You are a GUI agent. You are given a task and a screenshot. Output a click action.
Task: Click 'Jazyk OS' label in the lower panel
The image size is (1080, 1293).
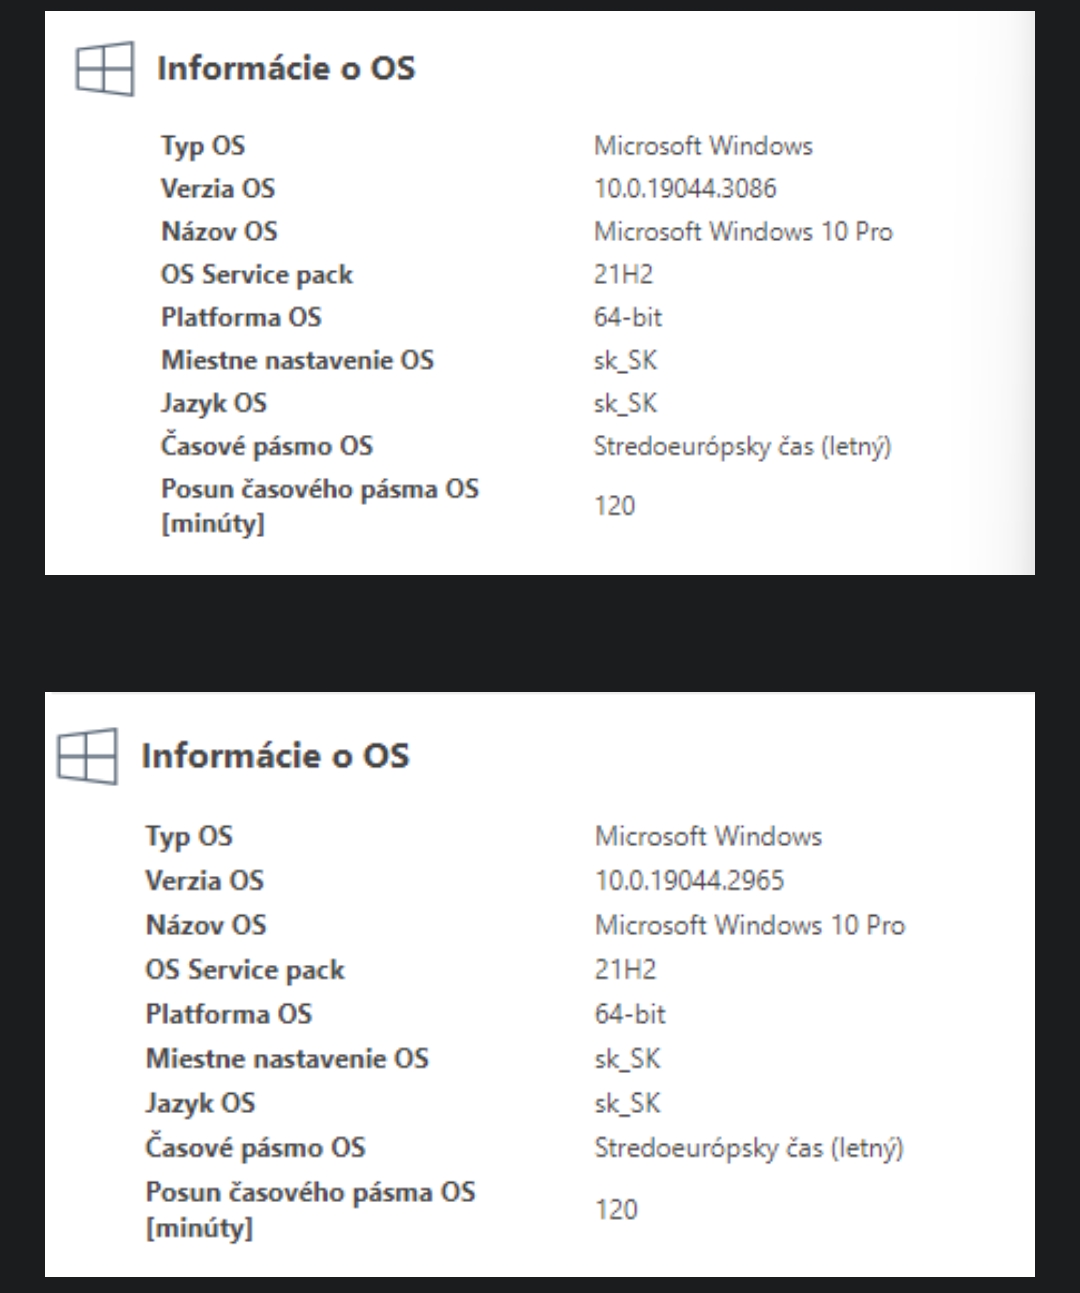coord(200,1103)
